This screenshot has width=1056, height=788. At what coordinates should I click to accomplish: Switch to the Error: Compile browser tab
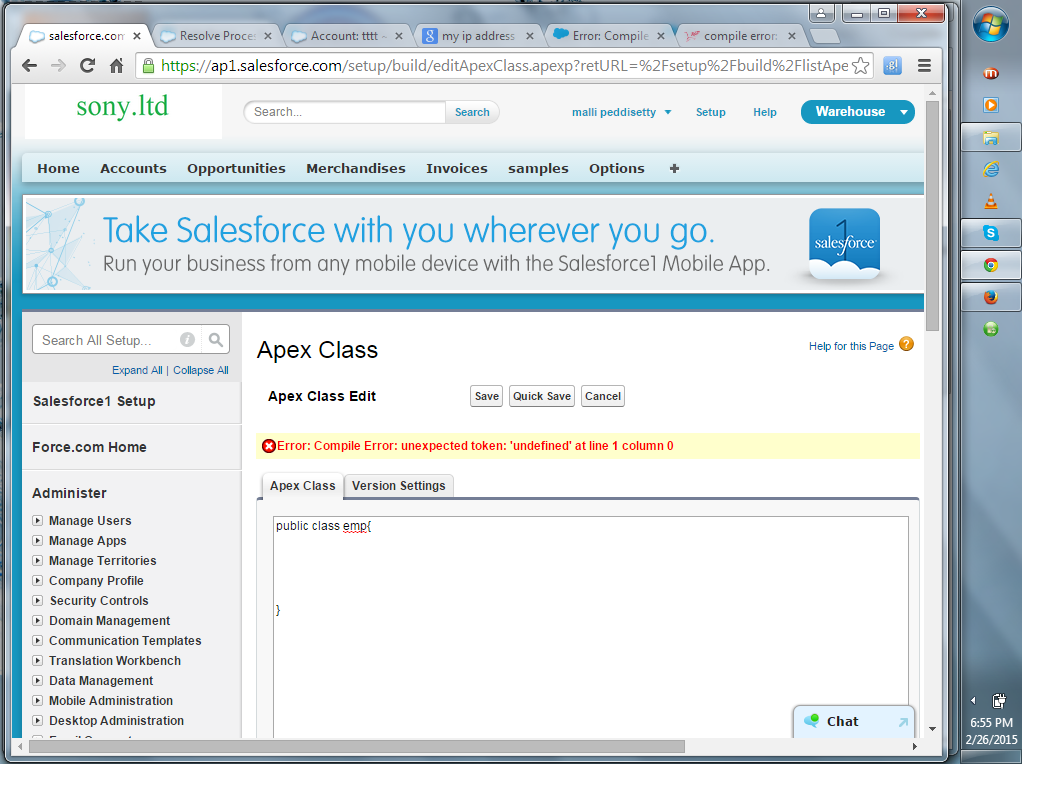click(609, 36)
